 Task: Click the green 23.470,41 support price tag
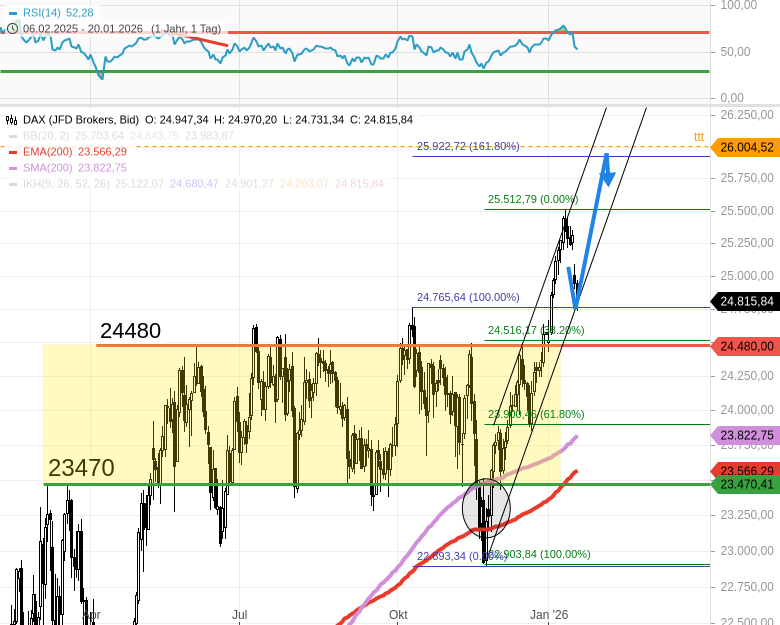tap(745, 484)
